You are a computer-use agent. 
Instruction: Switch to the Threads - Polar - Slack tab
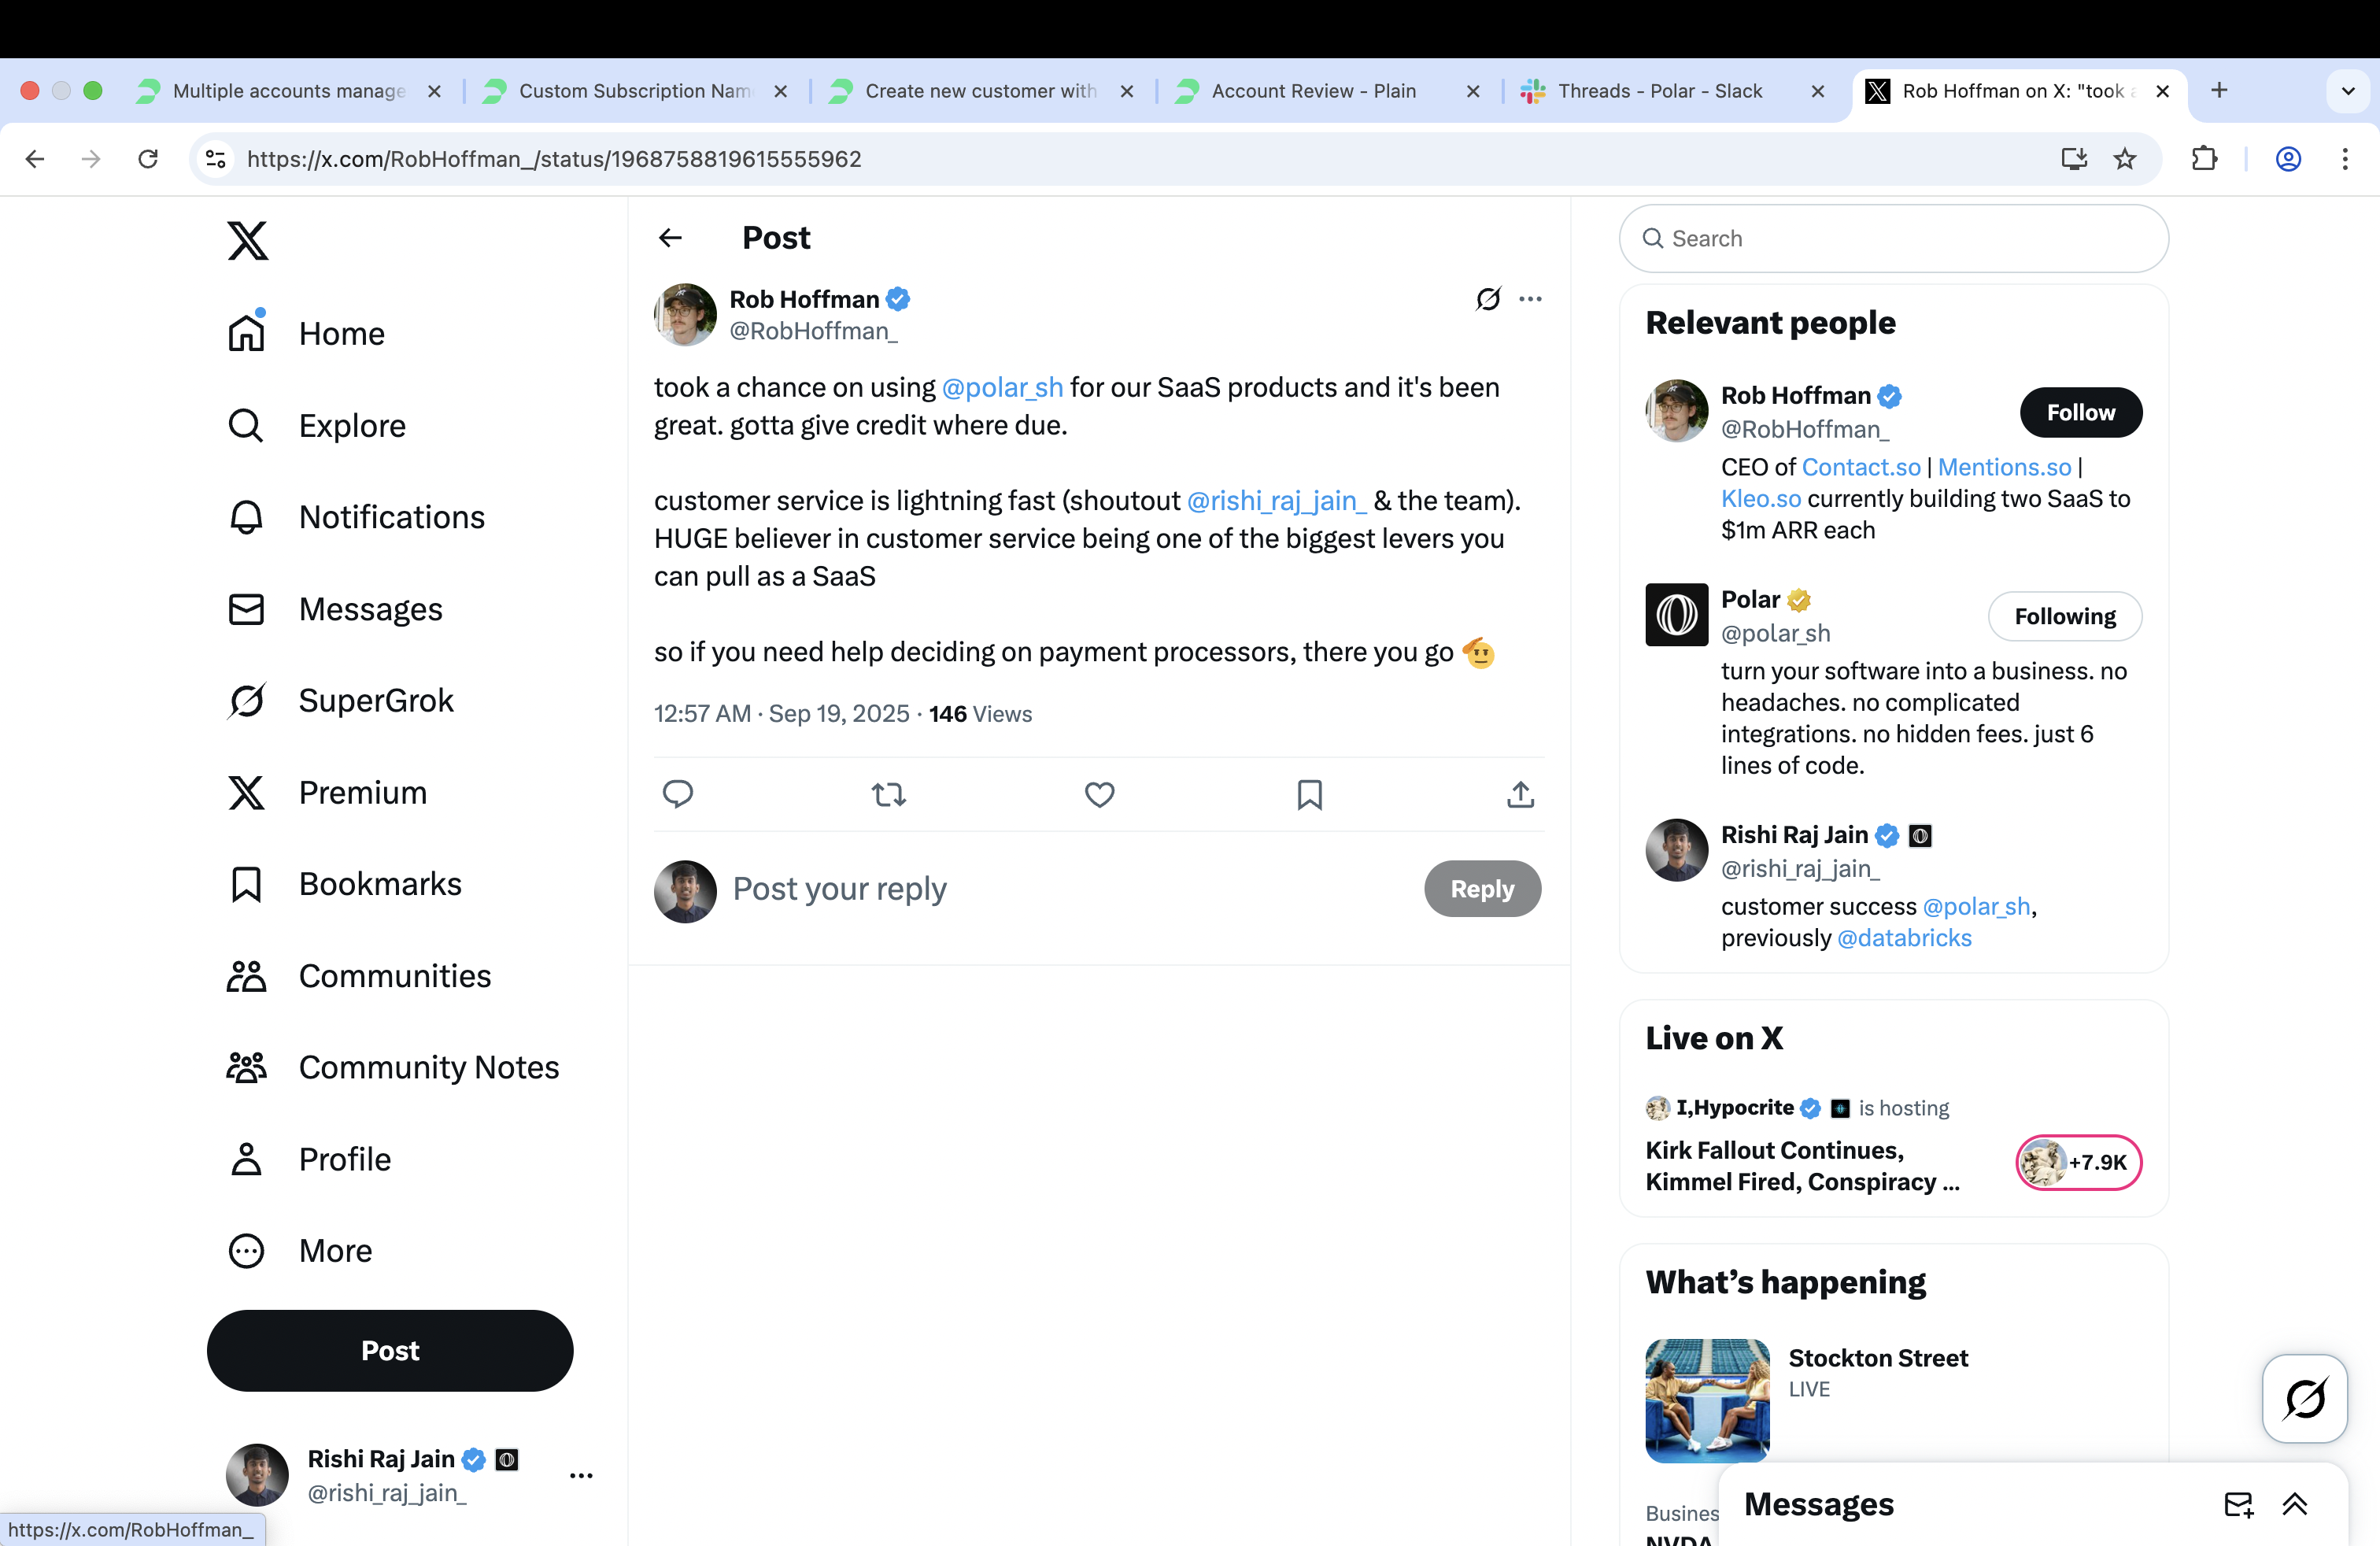click(x=1660, y=90)
